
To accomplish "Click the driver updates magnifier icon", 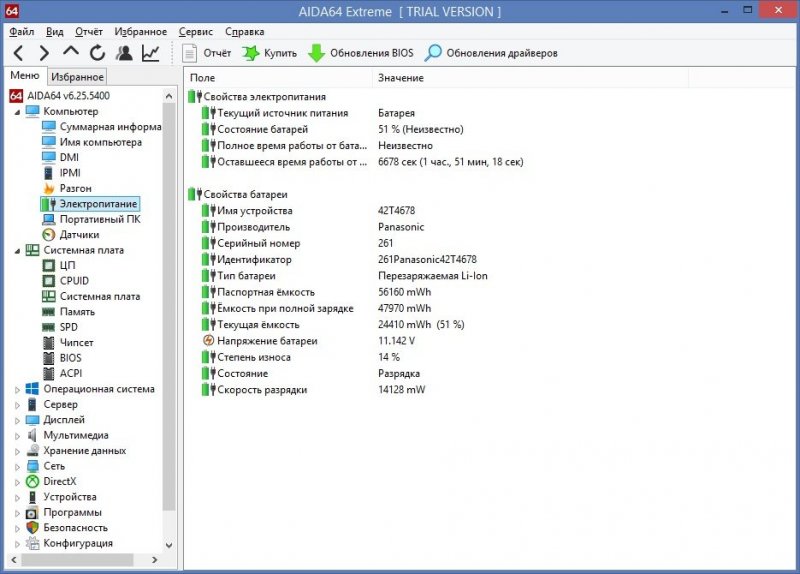I will pos(433,53).
